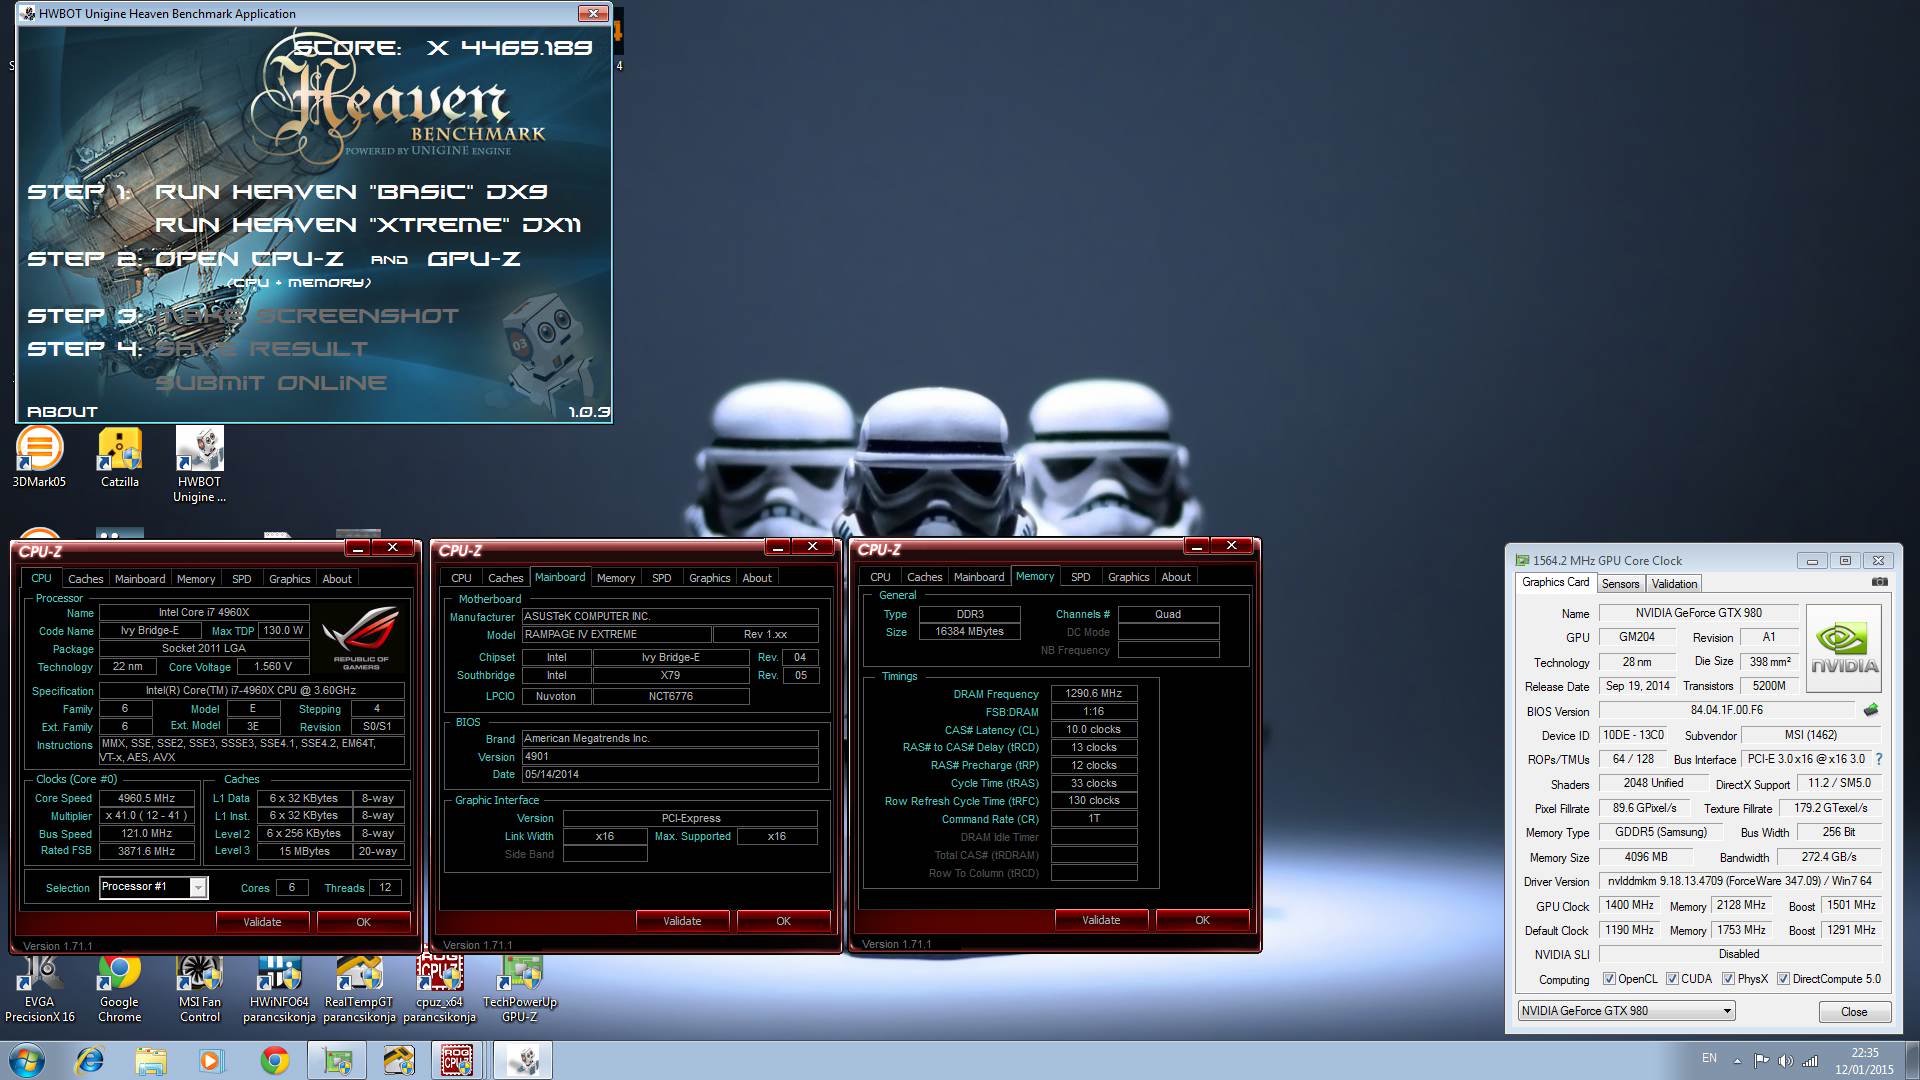The width and height of the screenshot is (1920, 1080).
Task: Toggle the PhysX checkbox in GPU-Z
Action: (x=1728, y=979)
